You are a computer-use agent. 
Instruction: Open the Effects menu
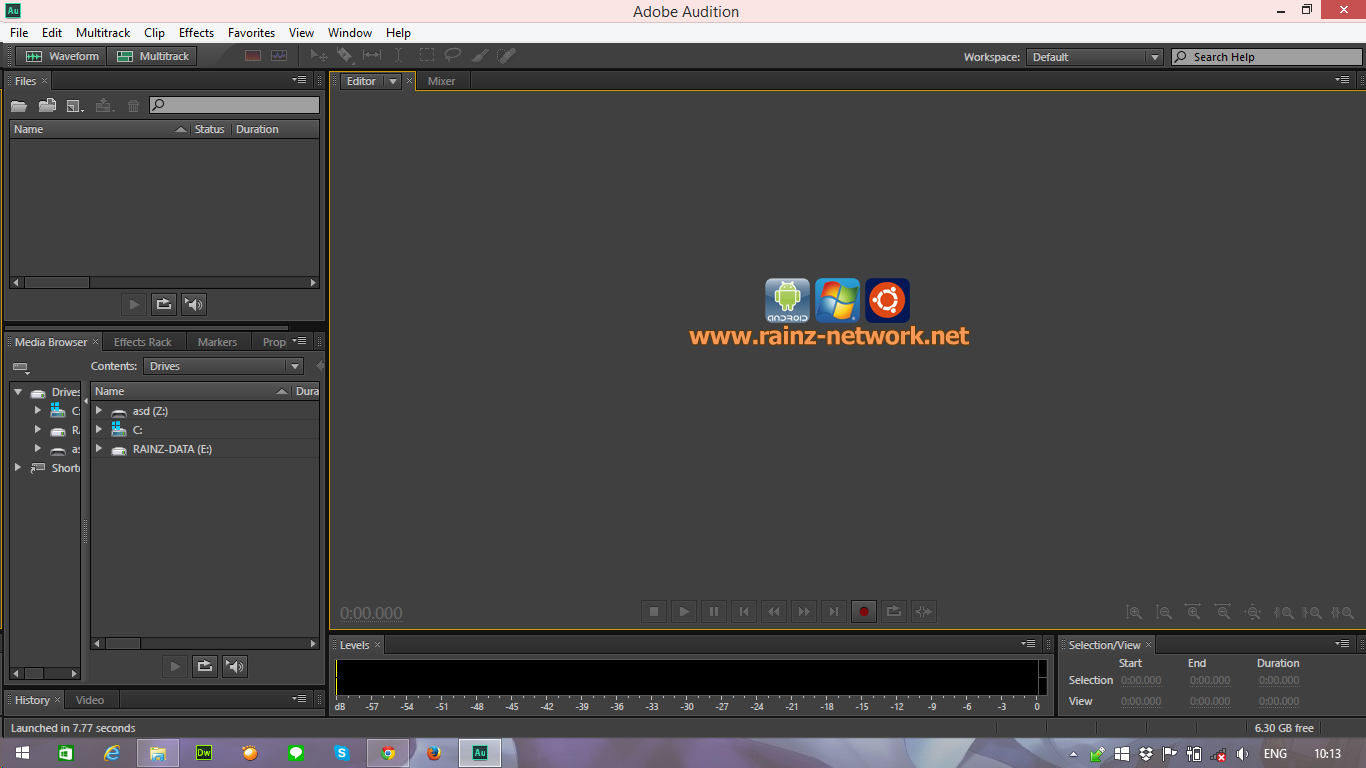click(x=196, y=33)
